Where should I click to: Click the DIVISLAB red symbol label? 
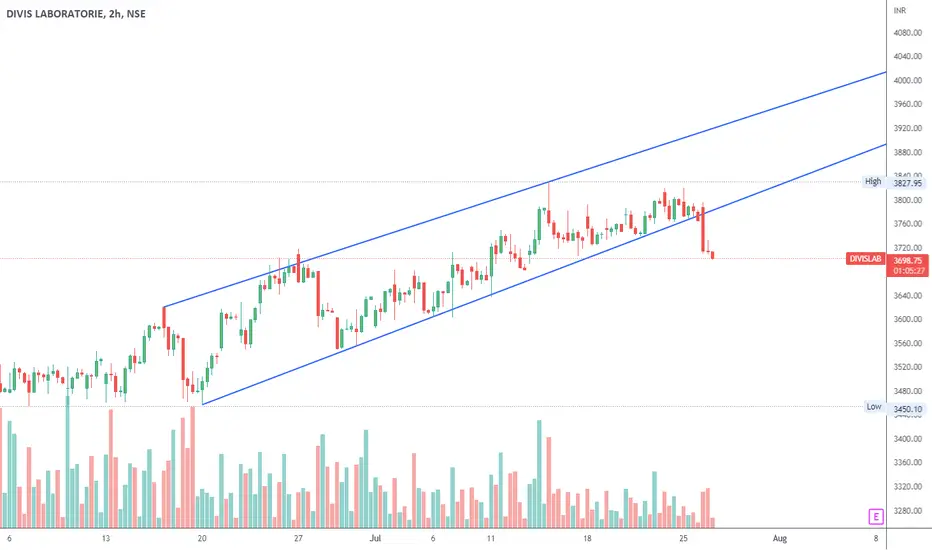pyautogui.click(x=865, y=259)
